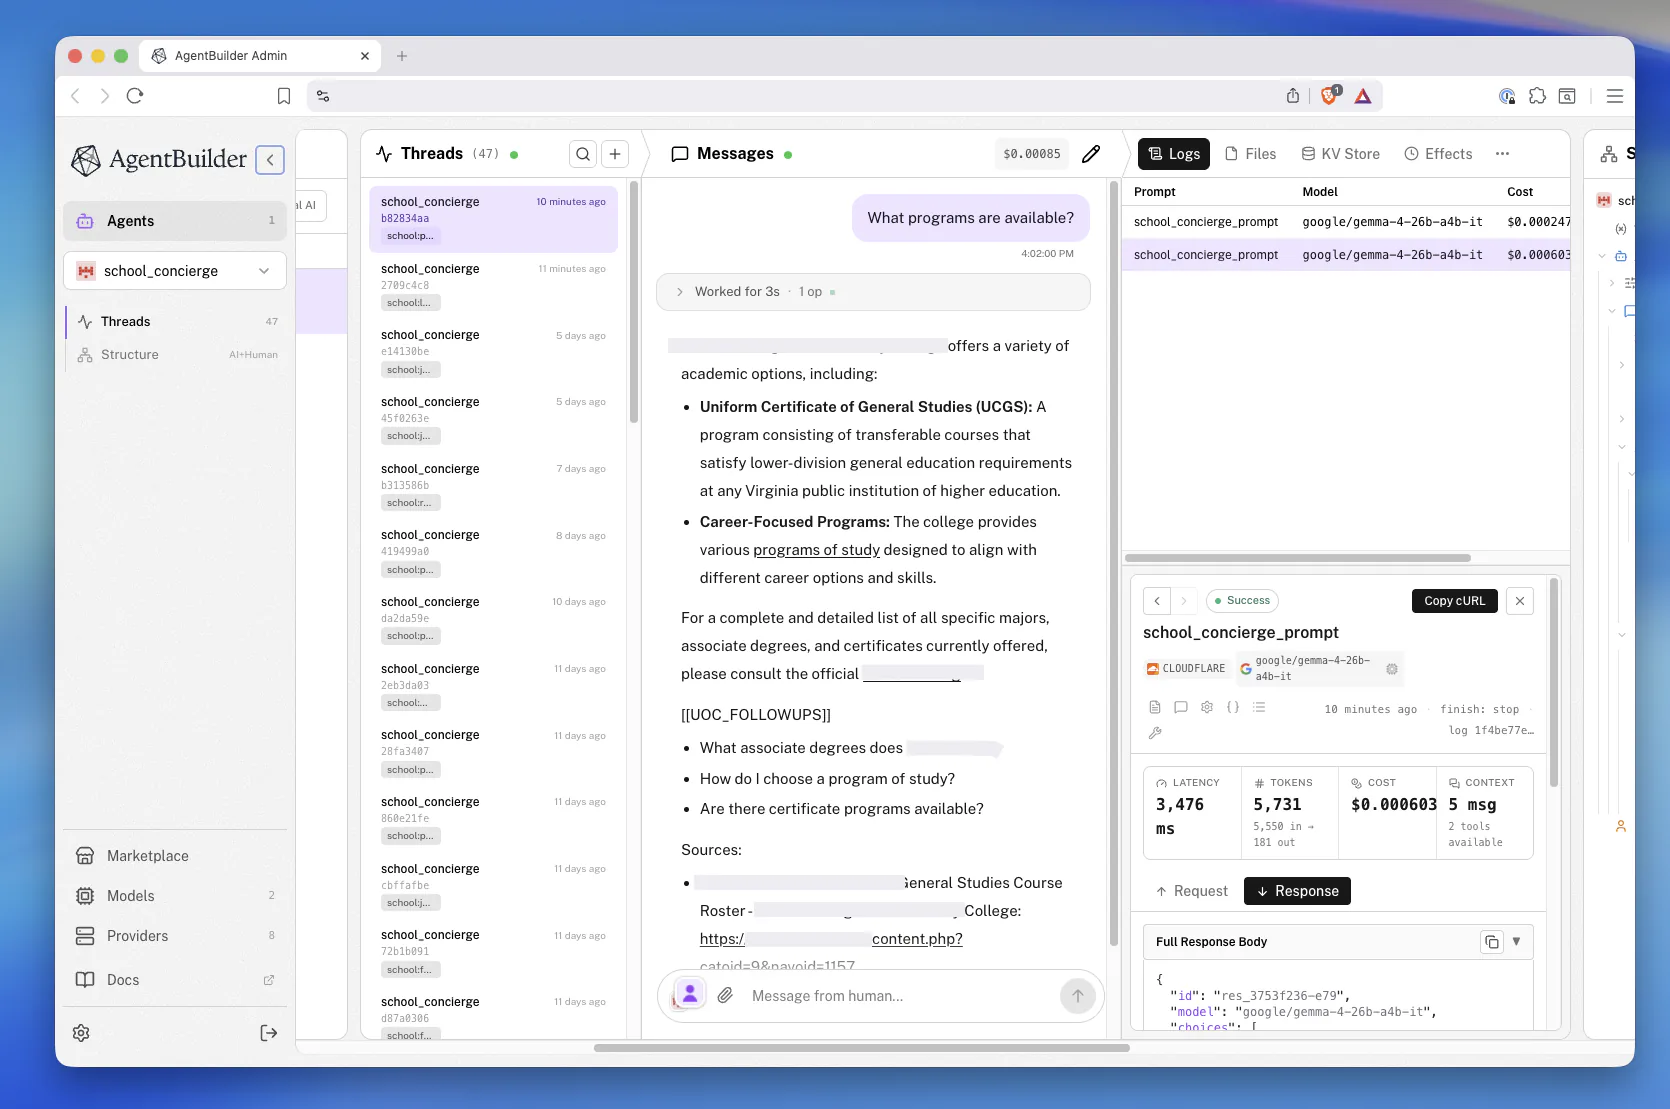Open the browser share icon
This screenshot has width=1670, height=1109.
coord(1293,96)
